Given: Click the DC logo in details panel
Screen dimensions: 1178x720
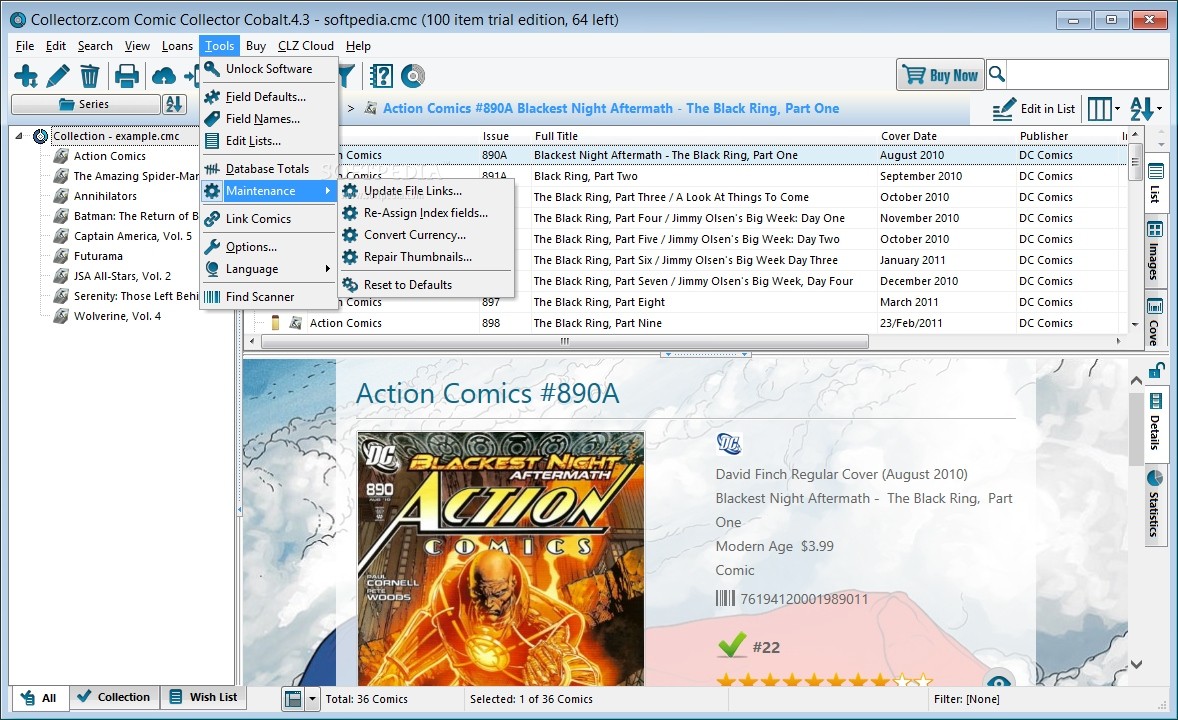Looking at the screenshot, I should coord(728,443).
